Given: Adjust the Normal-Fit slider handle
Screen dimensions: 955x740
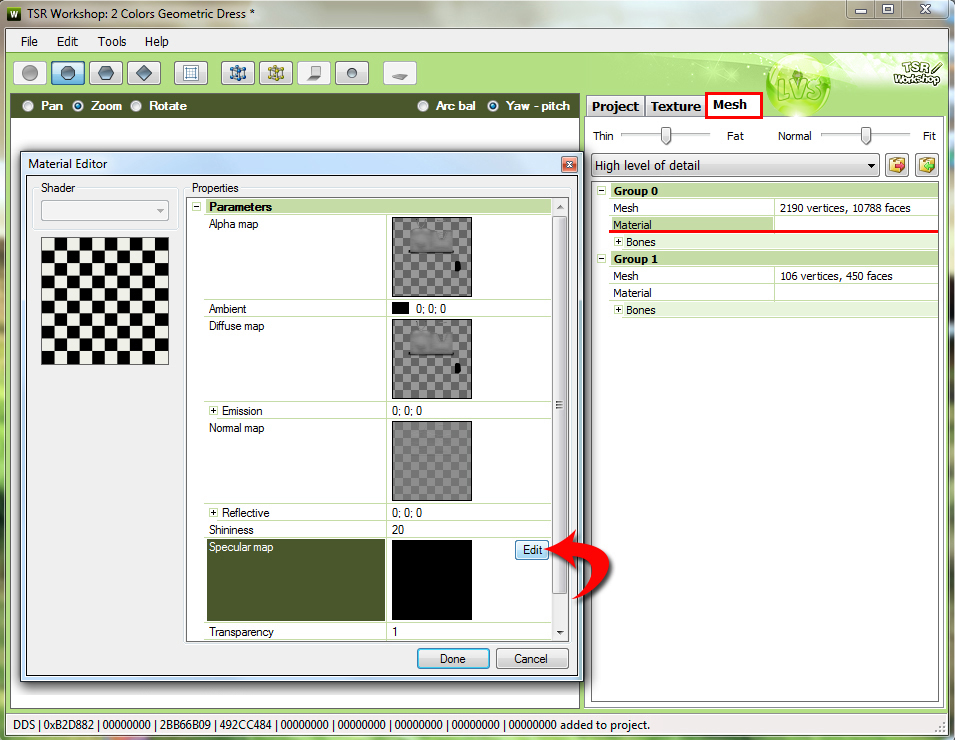Looking at the screenshot, I should (x=865, y=135).
